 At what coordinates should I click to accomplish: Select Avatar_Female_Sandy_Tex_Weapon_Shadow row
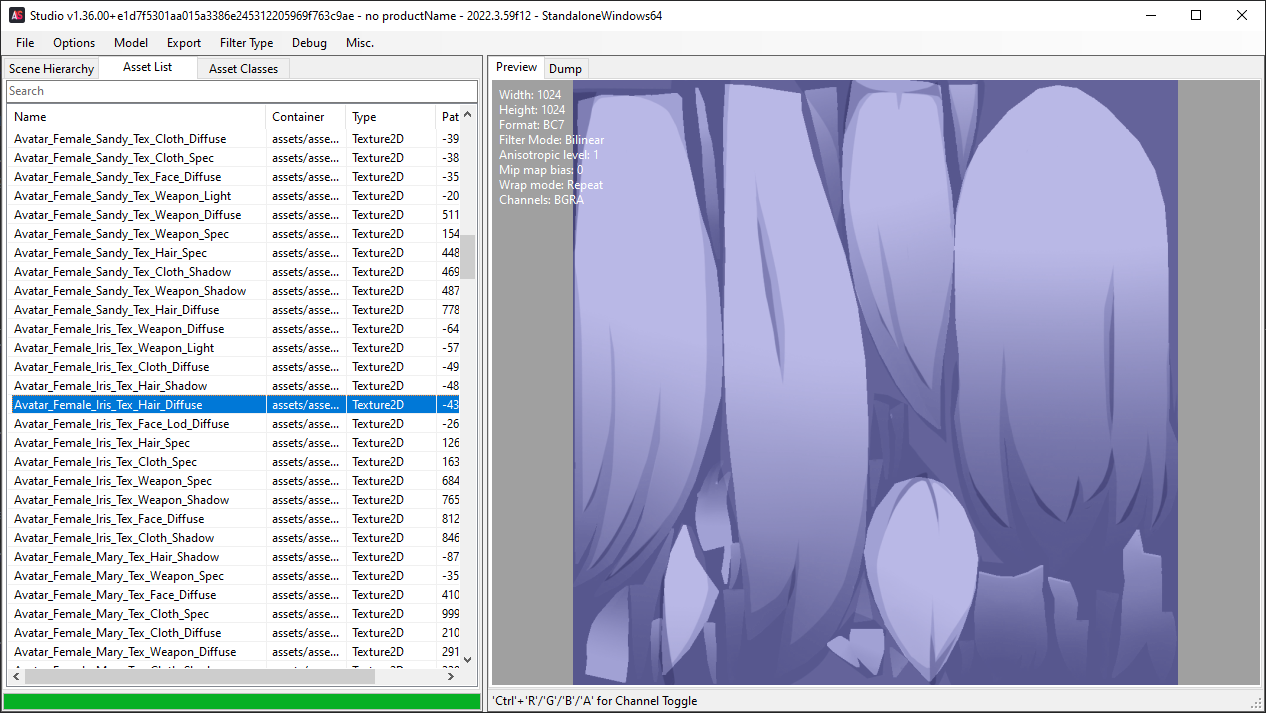pos(234,291)
